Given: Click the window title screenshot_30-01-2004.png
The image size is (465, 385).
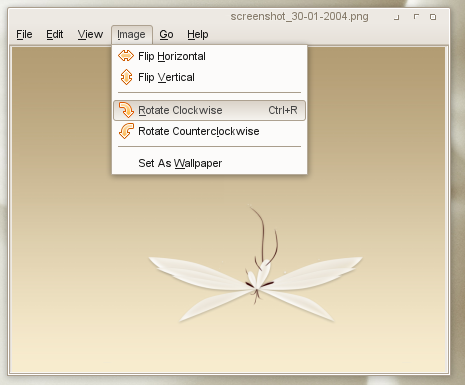Looking at the screenshot, I should [299, 16].
